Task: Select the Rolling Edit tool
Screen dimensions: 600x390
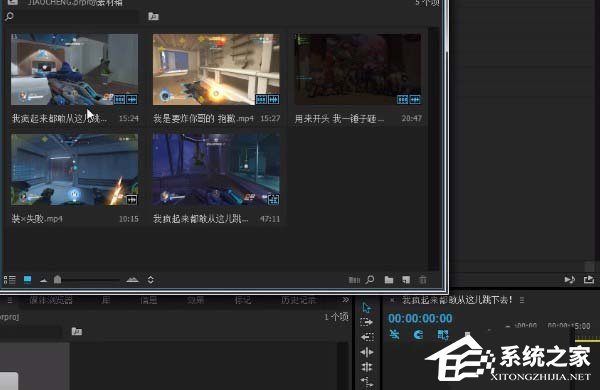Action: click(x=367, y=367)
